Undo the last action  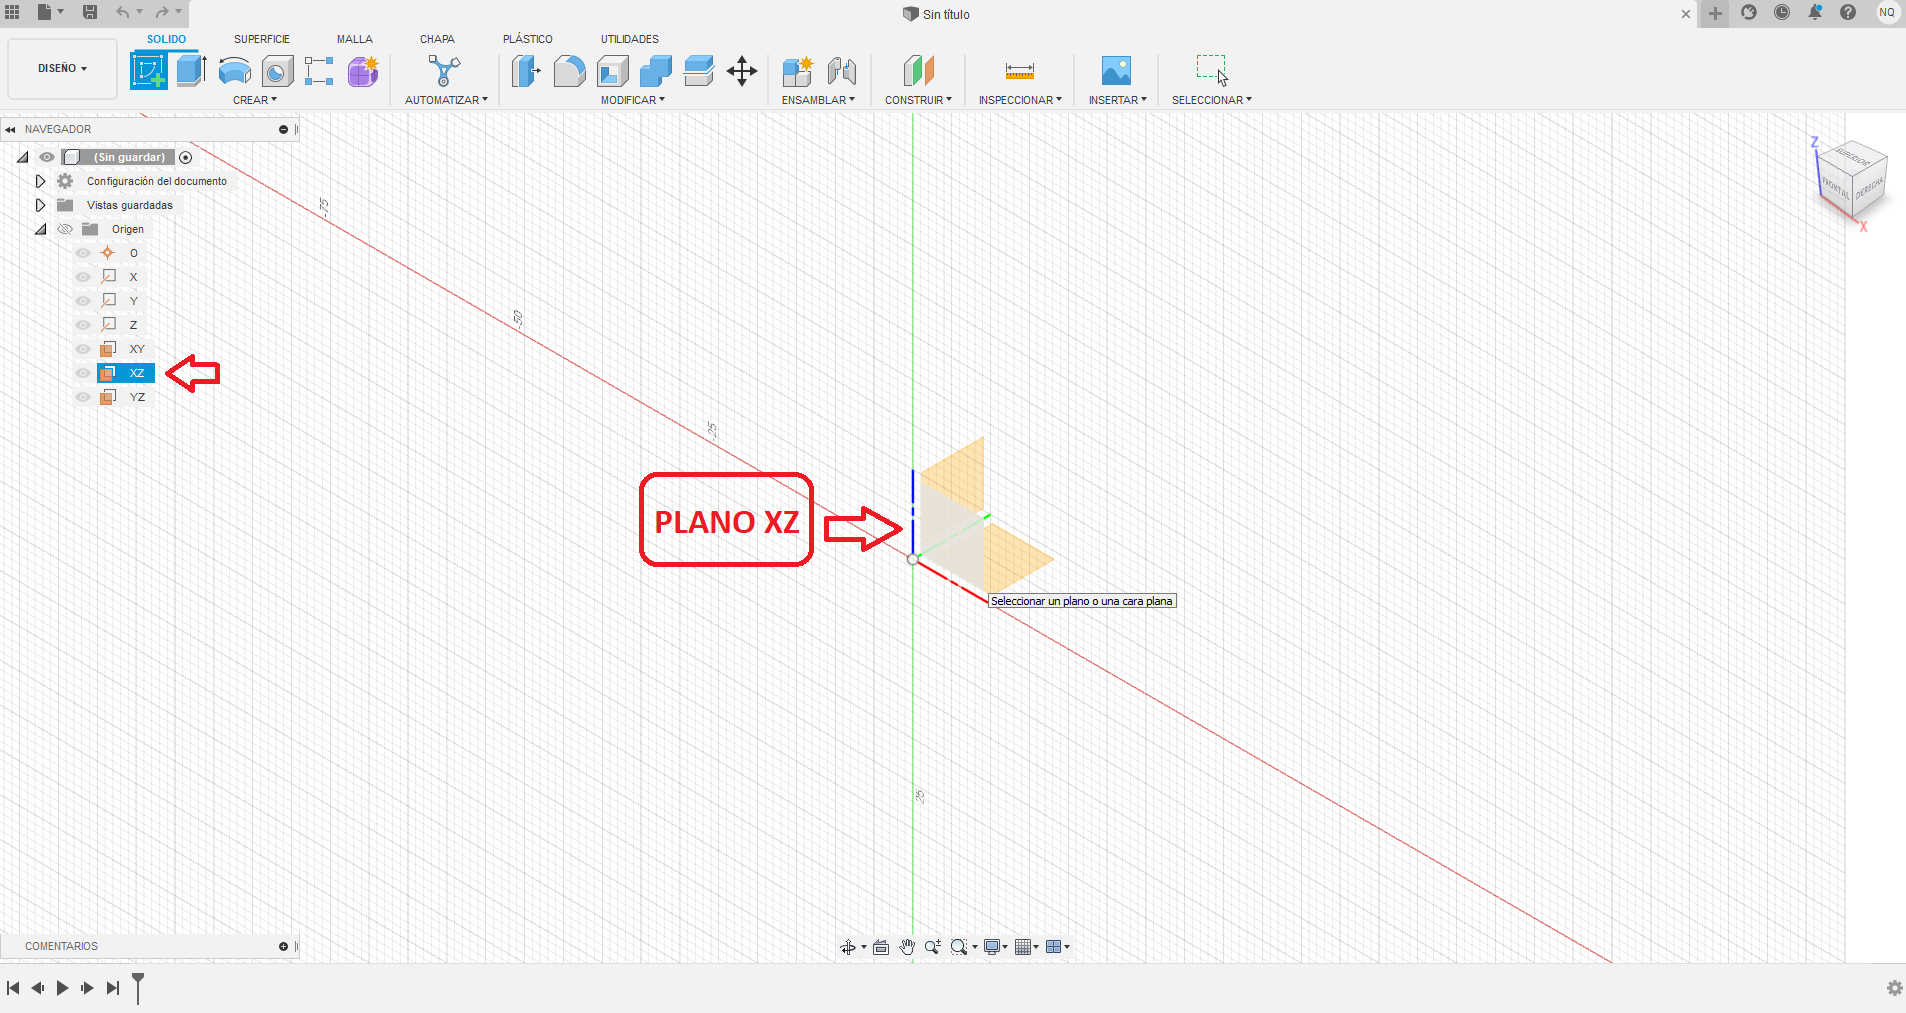tap(122, 12)
